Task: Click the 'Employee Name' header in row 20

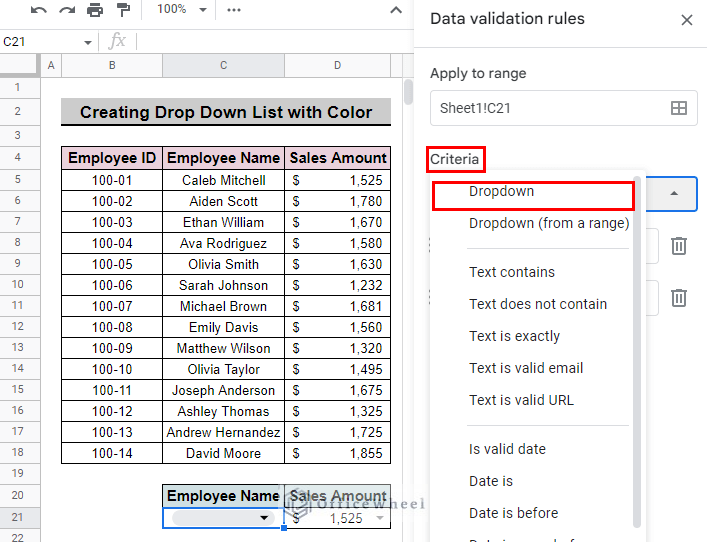Action: coord(223,496)
